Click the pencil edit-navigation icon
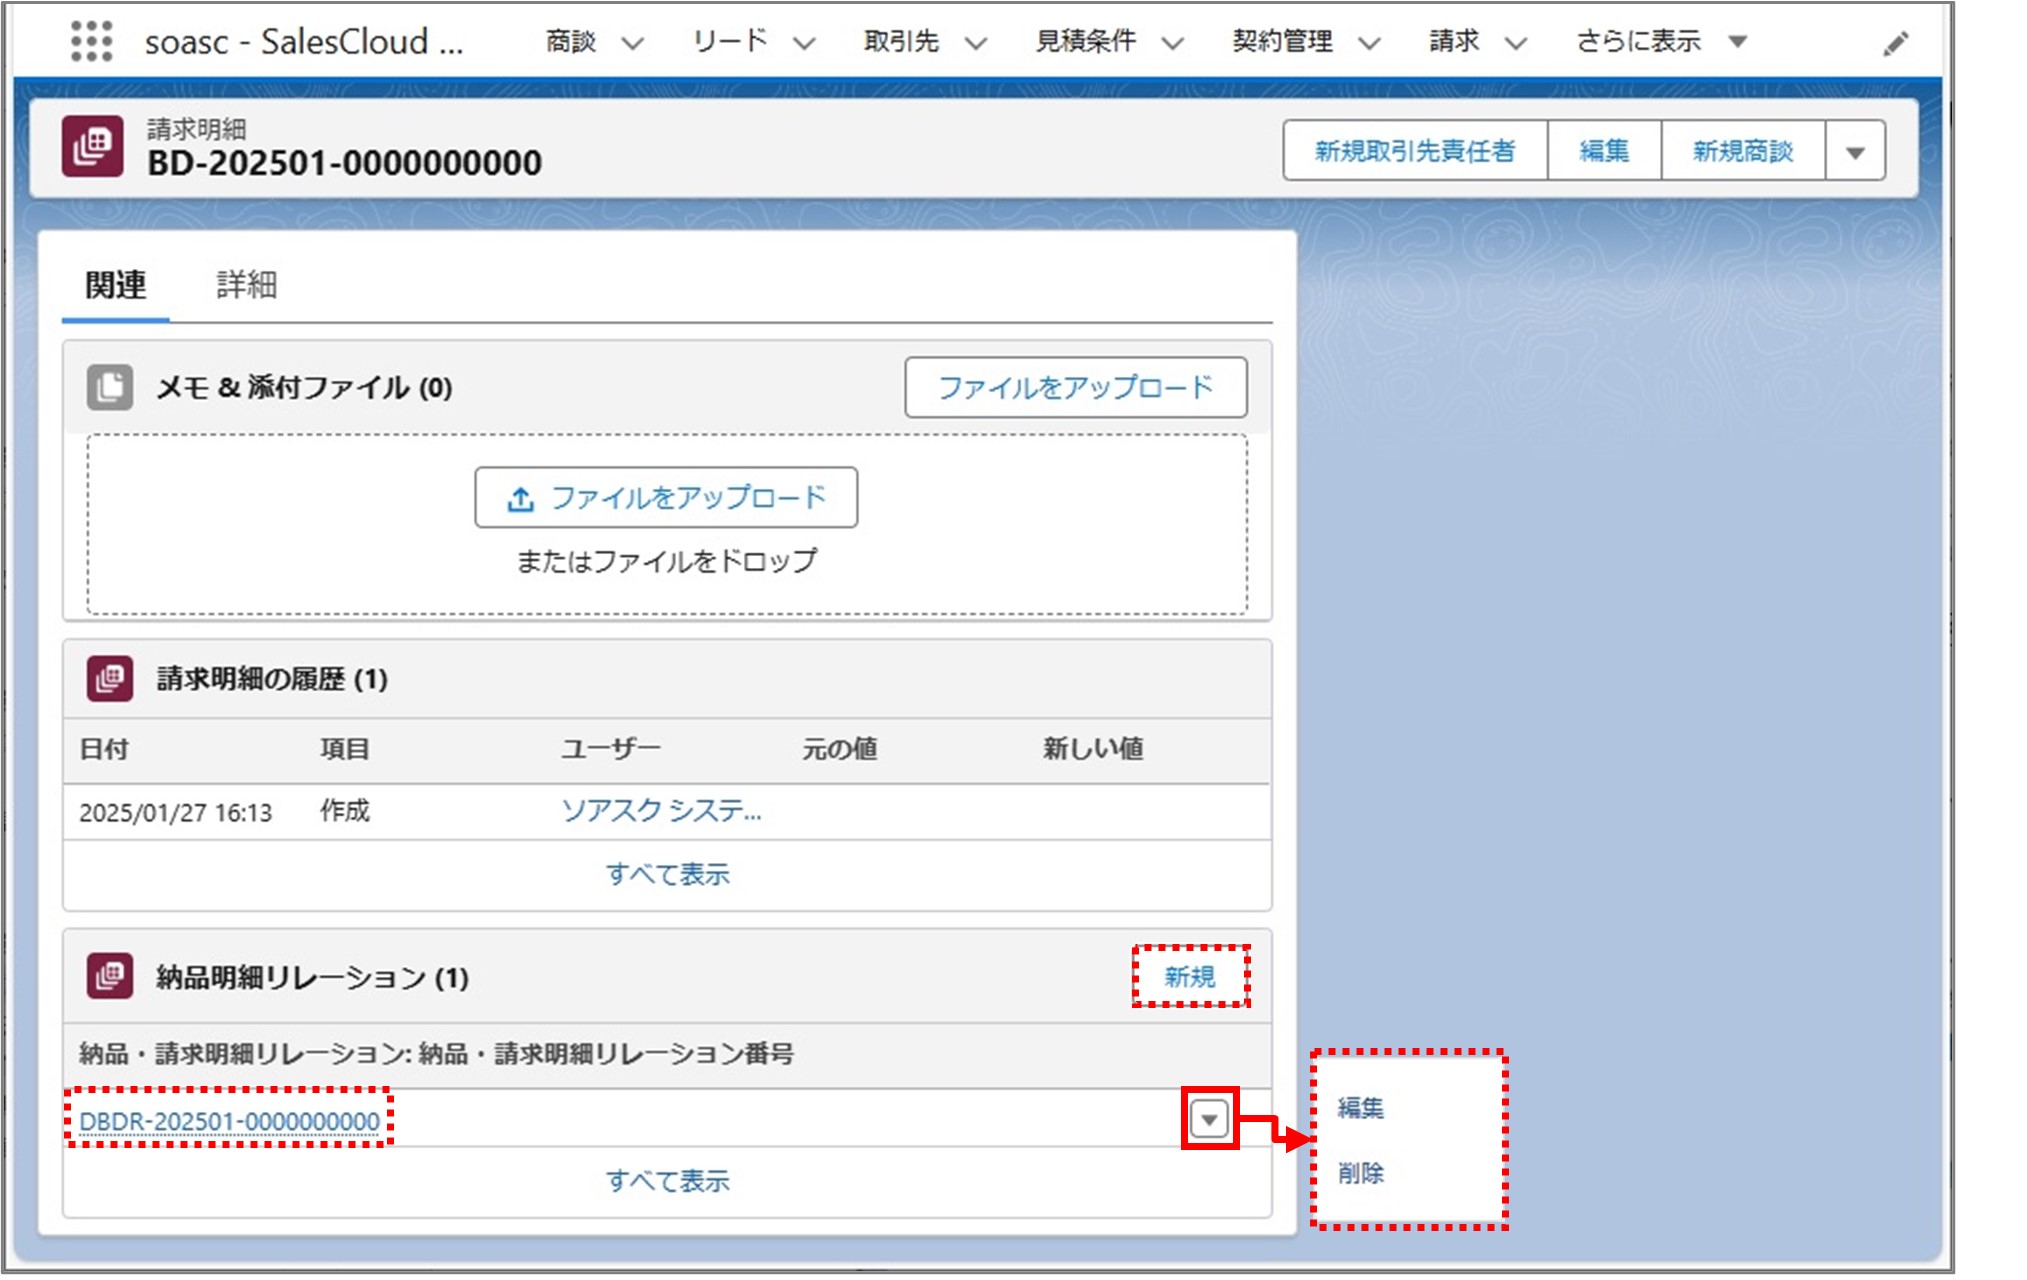The width and height of the screenshot is (2027, 1280). [1895, 44]
